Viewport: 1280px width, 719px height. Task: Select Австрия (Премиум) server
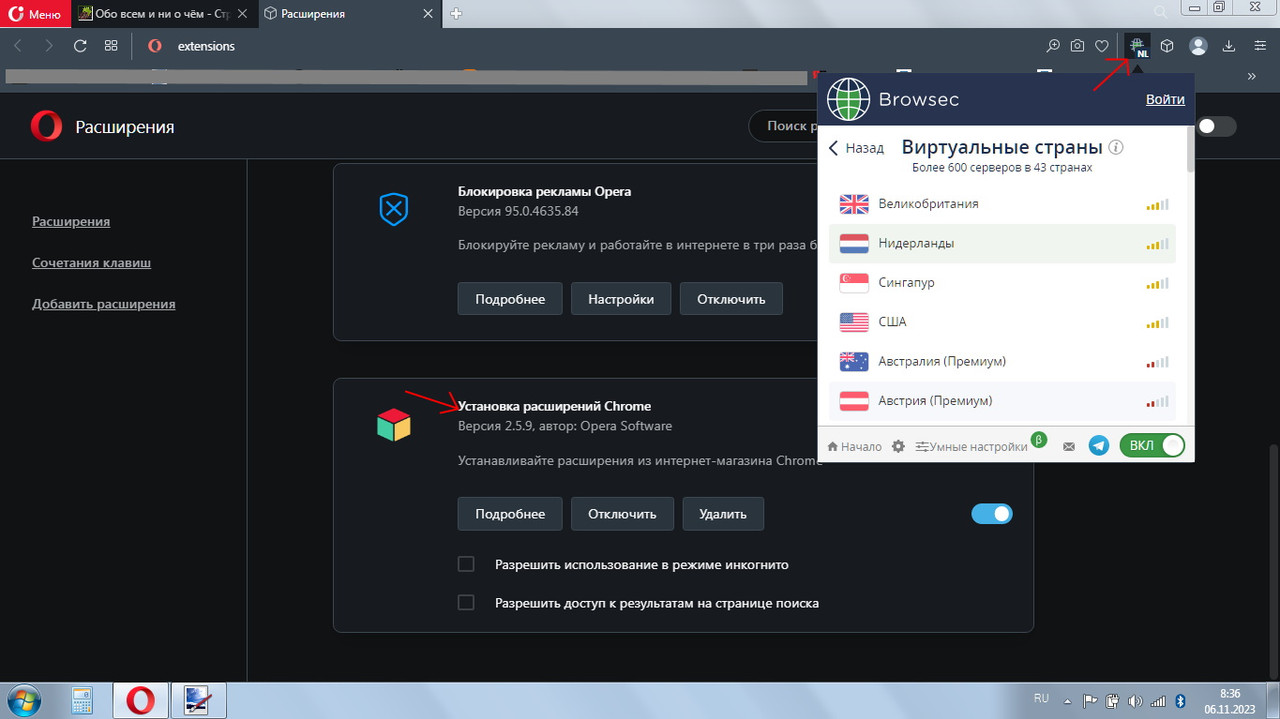coord(1002,400)
